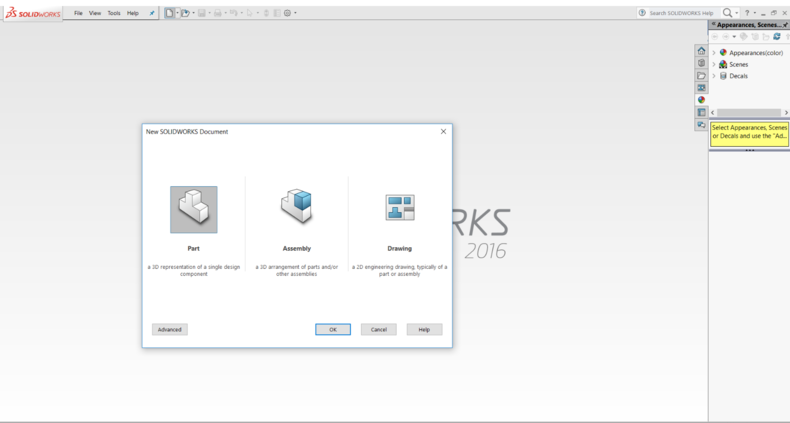This screenshot has width=790, height=423.
Task: Click the New document toolbar icon
Action: pos(169,13)
